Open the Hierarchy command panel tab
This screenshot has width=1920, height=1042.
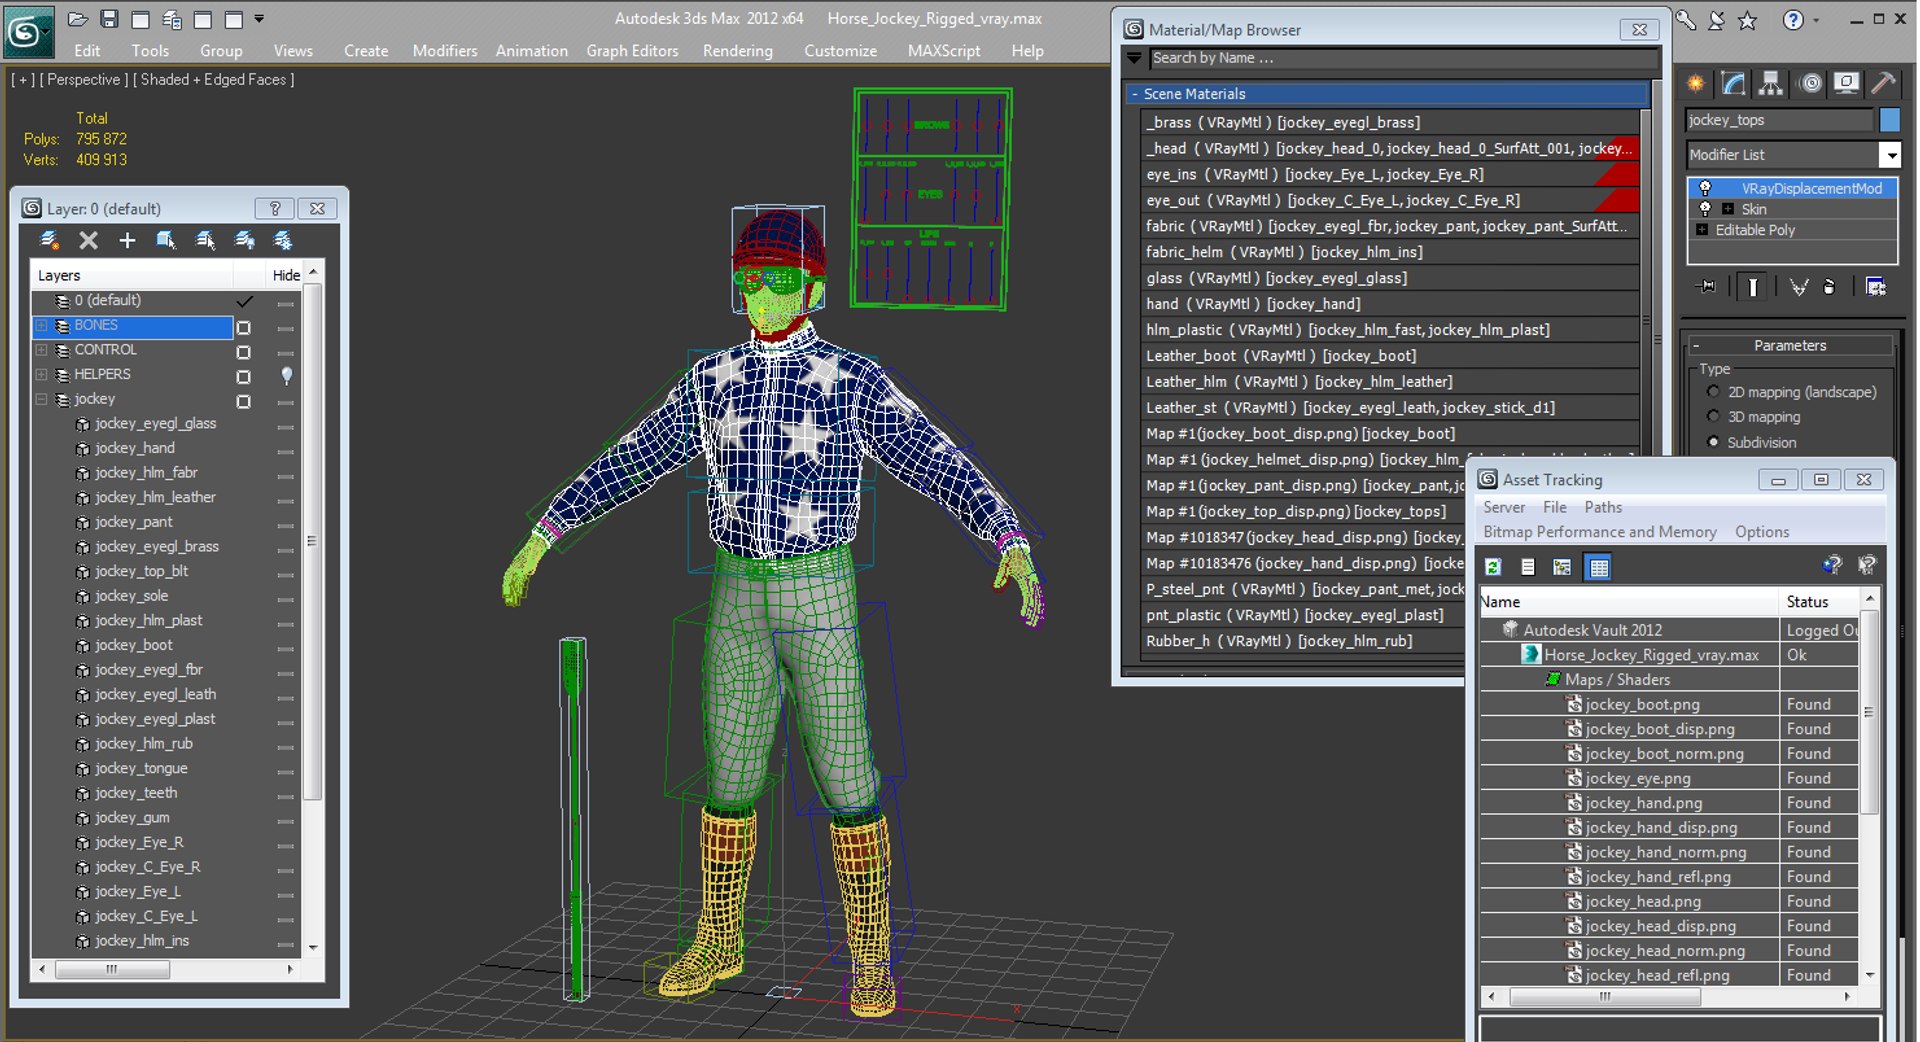coord(1770,84)
